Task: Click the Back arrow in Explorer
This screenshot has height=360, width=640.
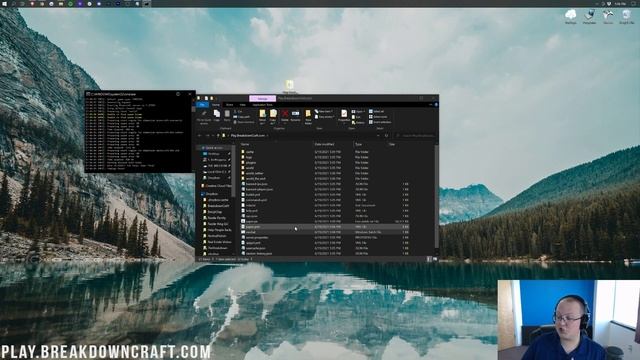Action: coord(200,136)
